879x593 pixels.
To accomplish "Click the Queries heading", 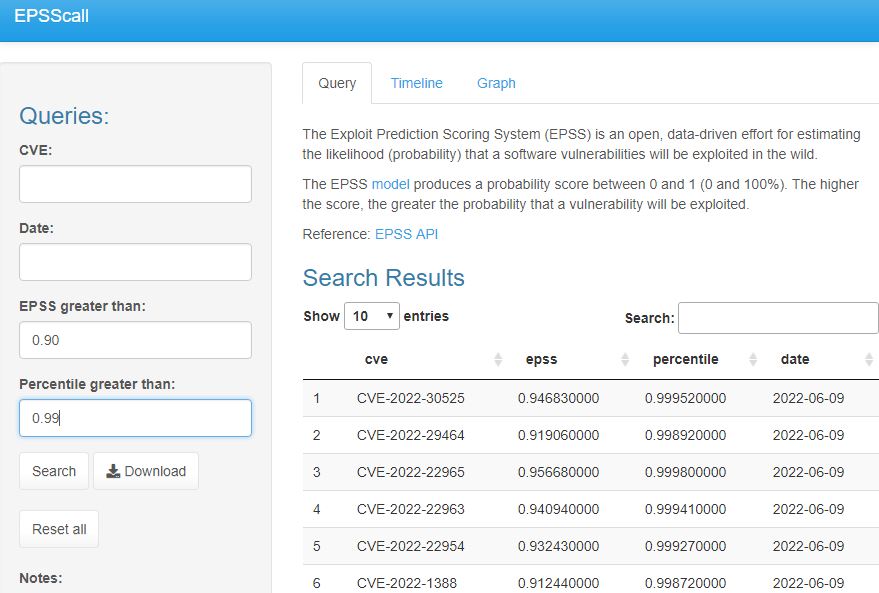I will 64,116.
